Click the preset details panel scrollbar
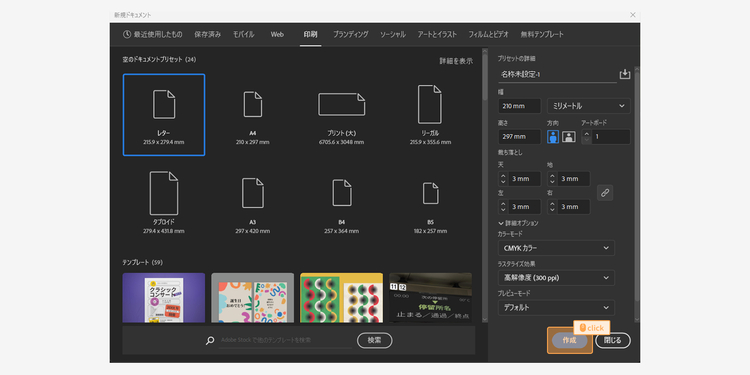750x375 pixels. pos(636,187)
